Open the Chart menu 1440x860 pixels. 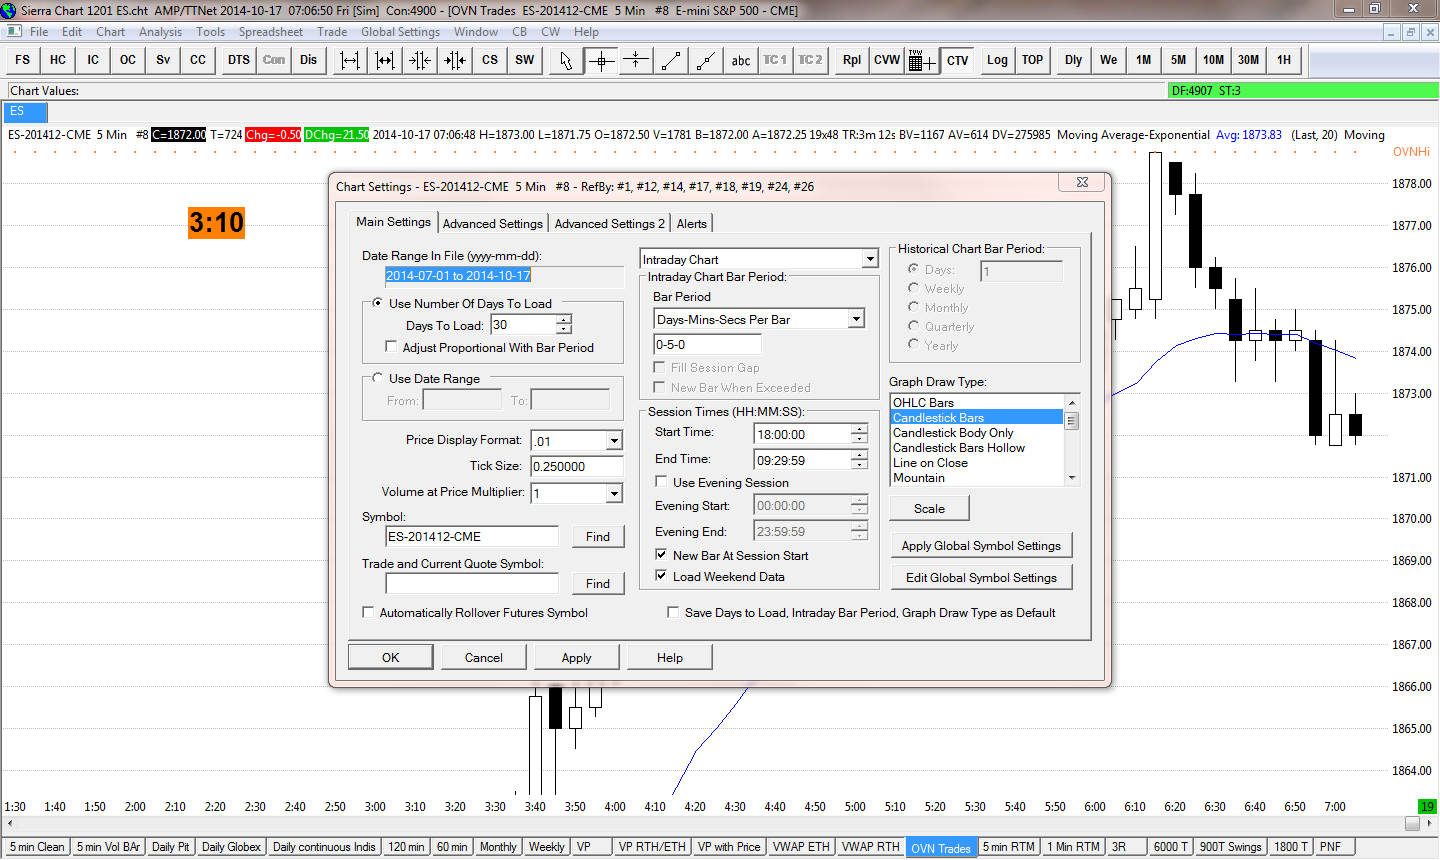[110, 32]
